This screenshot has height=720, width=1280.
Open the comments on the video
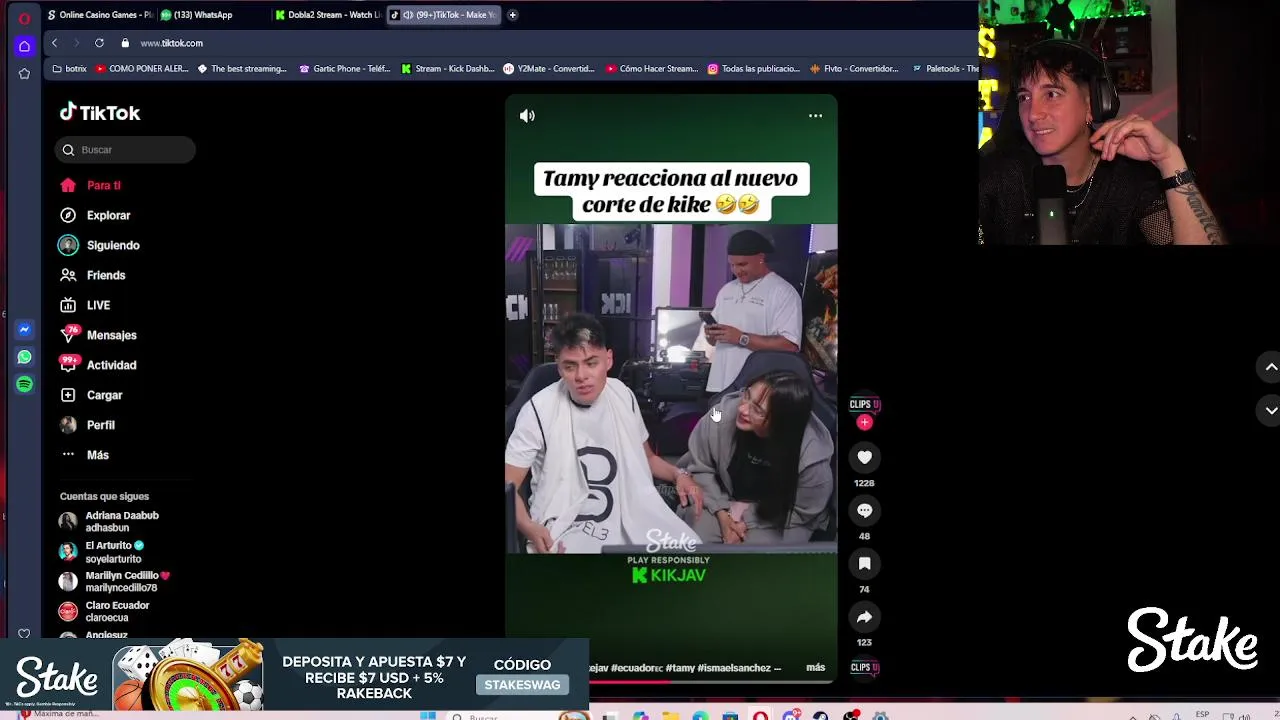tap(864, 511)
